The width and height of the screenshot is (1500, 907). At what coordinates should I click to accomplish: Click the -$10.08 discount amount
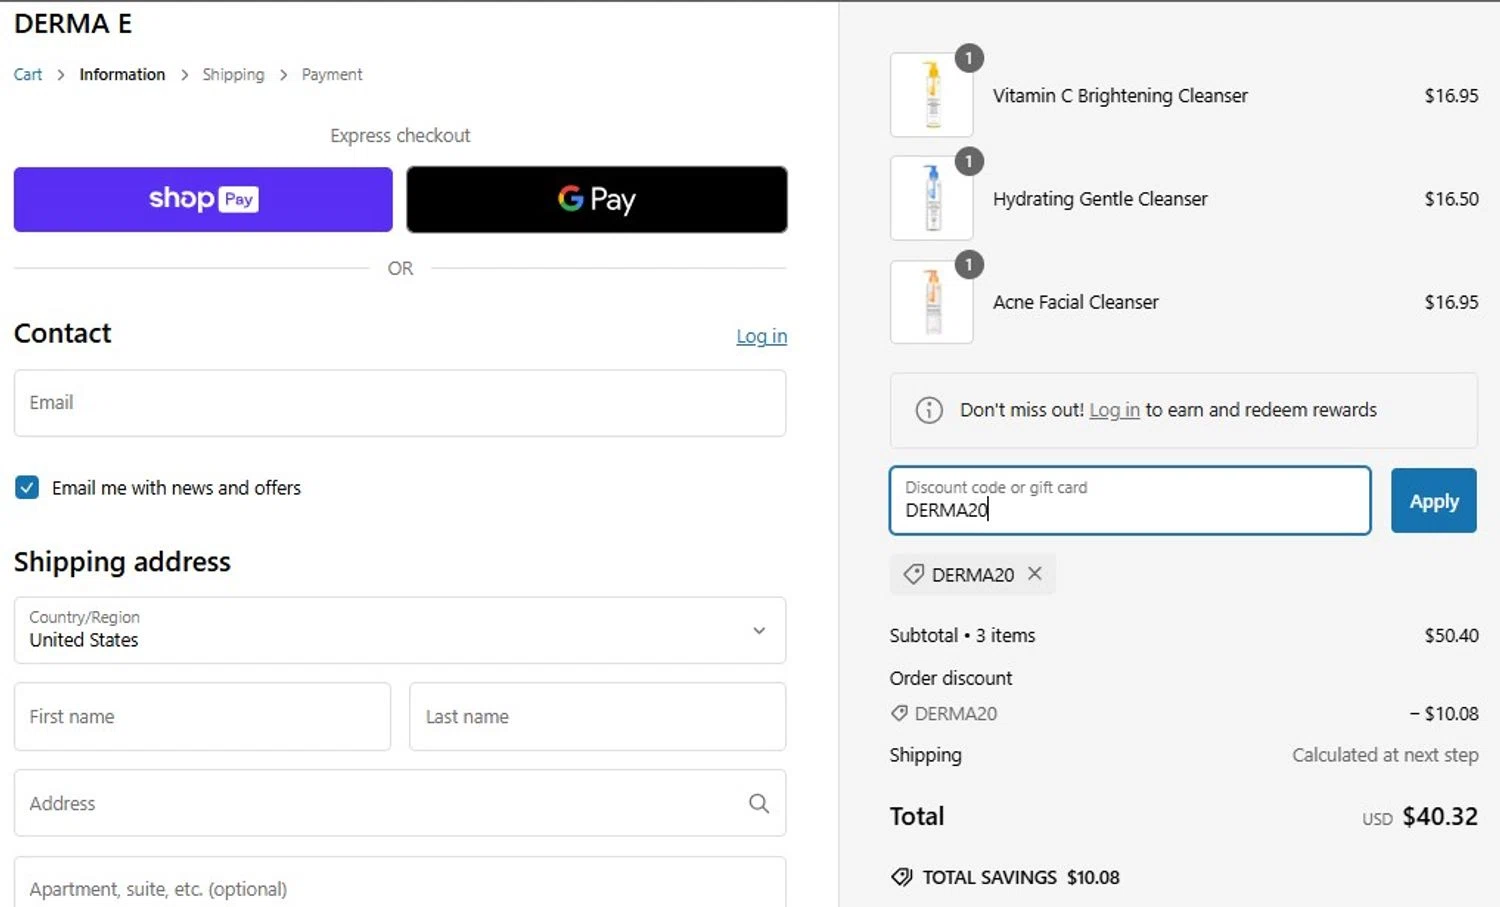pos(1444,713)
